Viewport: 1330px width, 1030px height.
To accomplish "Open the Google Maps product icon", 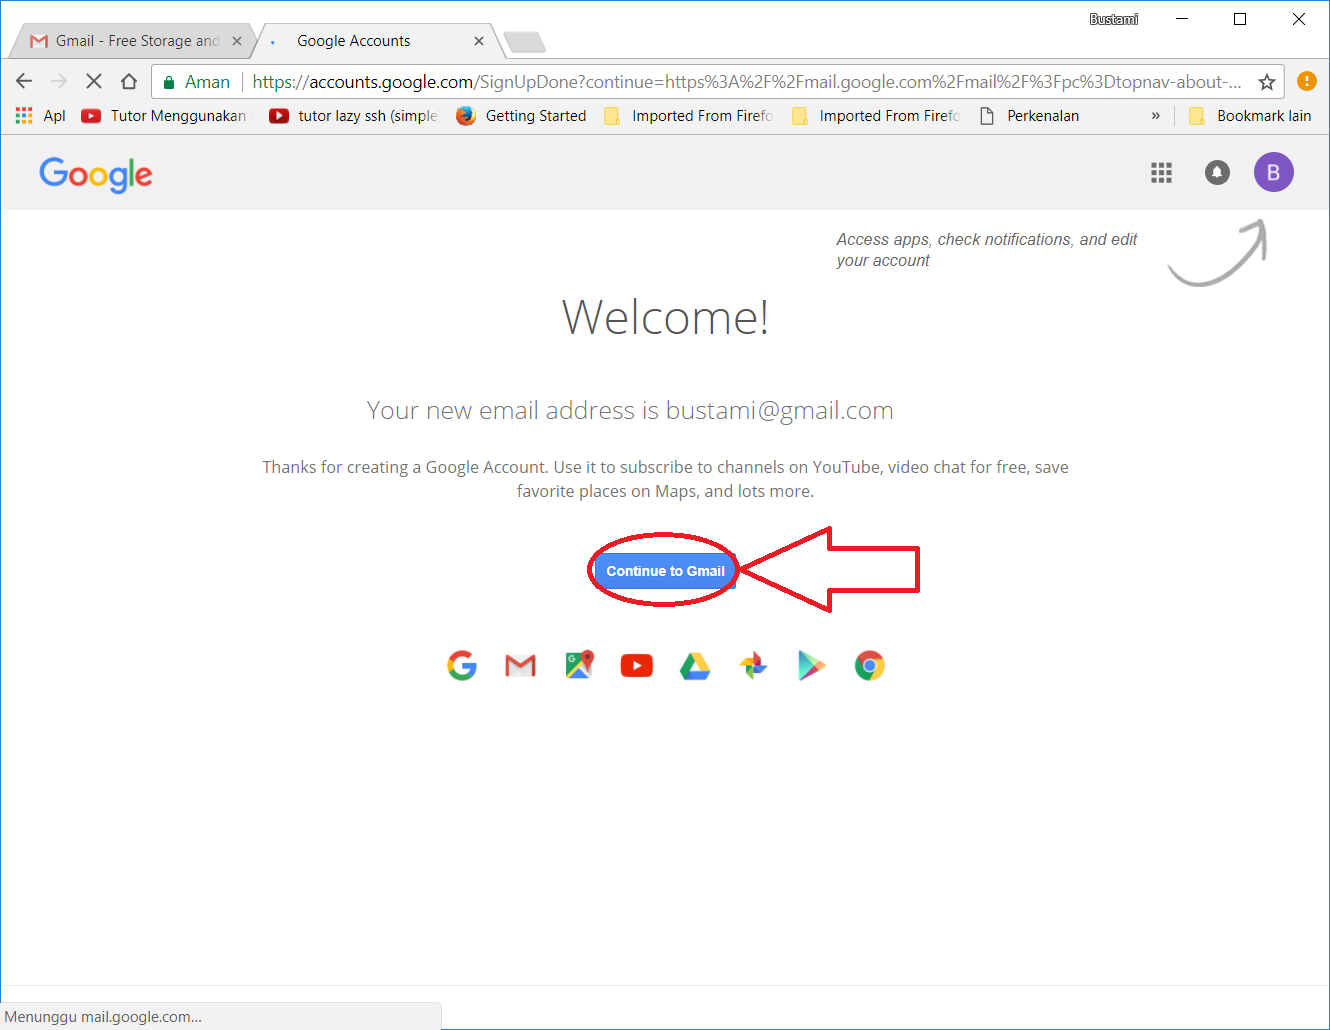I will click(x=579, y=665).
